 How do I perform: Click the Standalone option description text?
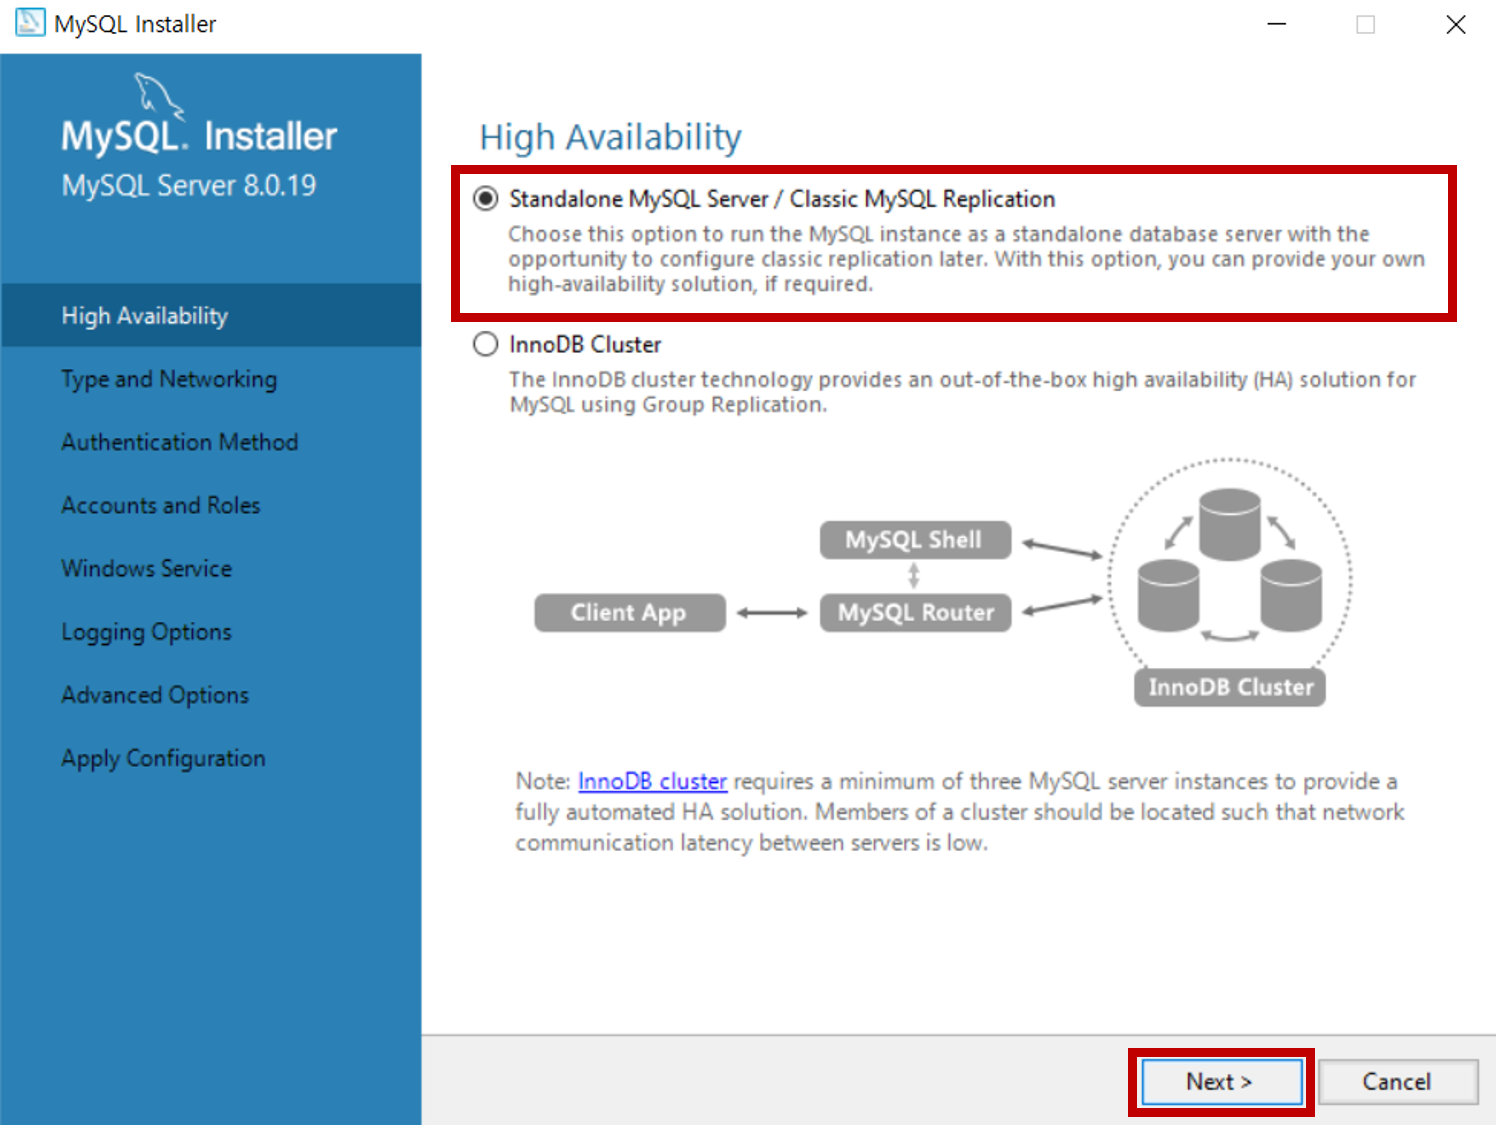coord(966,259)
